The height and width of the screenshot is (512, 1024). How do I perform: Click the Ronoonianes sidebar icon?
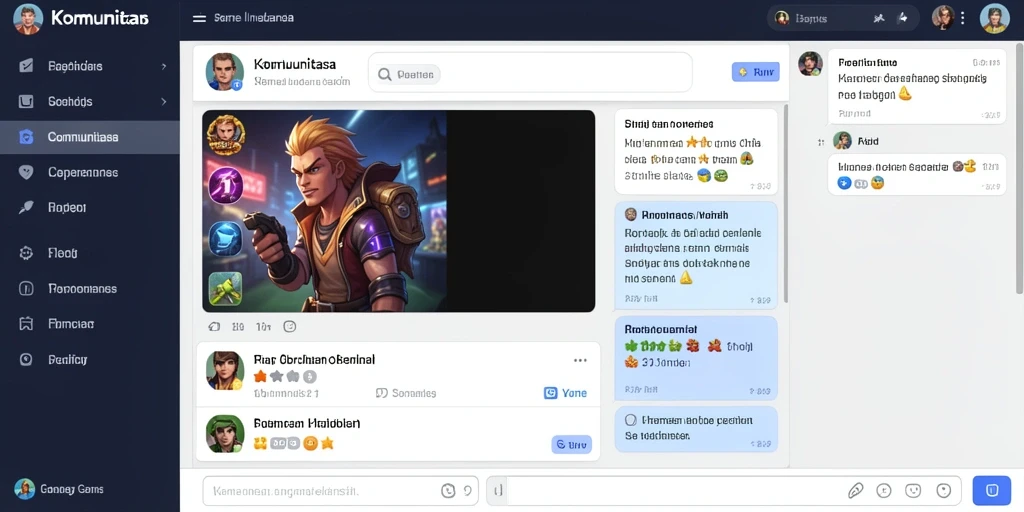tap(26, 288)
